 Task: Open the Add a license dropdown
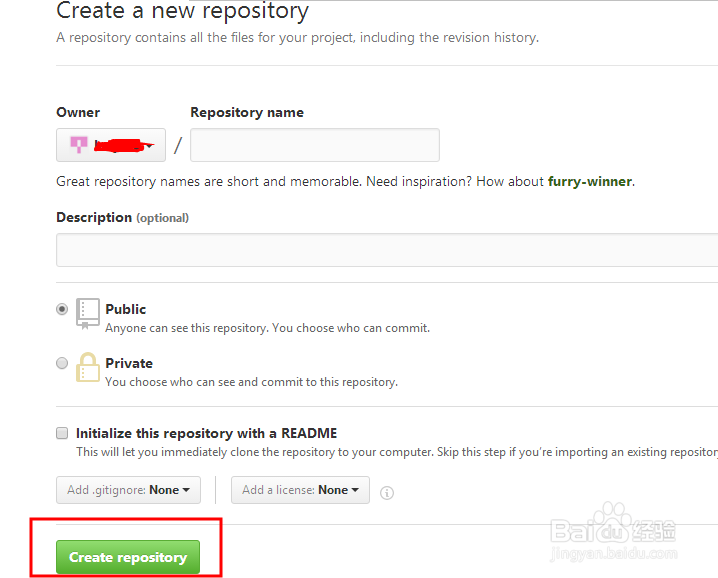(300, 490)
